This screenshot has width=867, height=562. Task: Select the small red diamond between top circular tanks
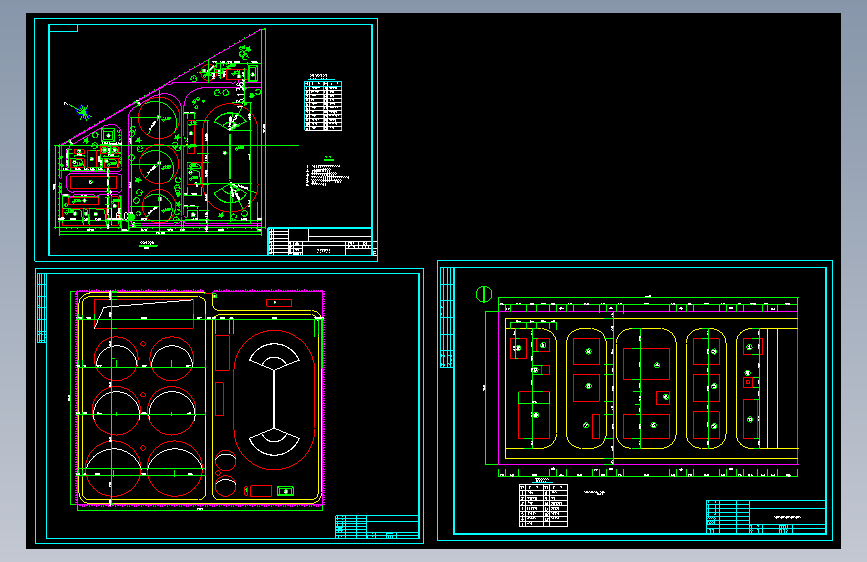coord(143,344)
